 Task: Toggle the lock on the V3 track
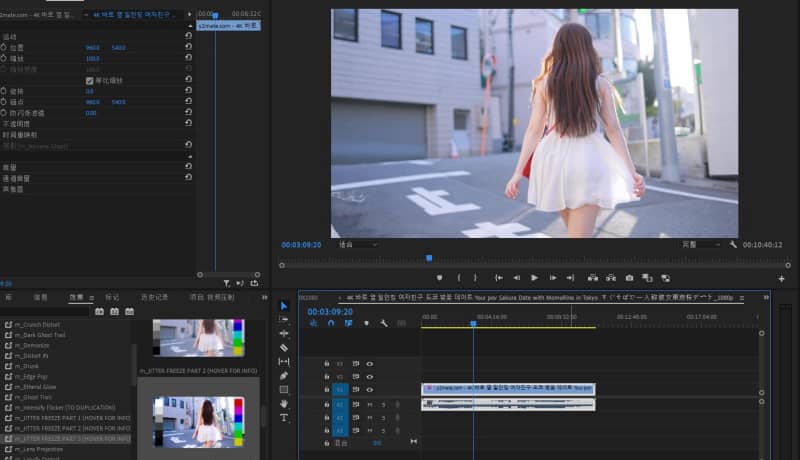(327, 363)
